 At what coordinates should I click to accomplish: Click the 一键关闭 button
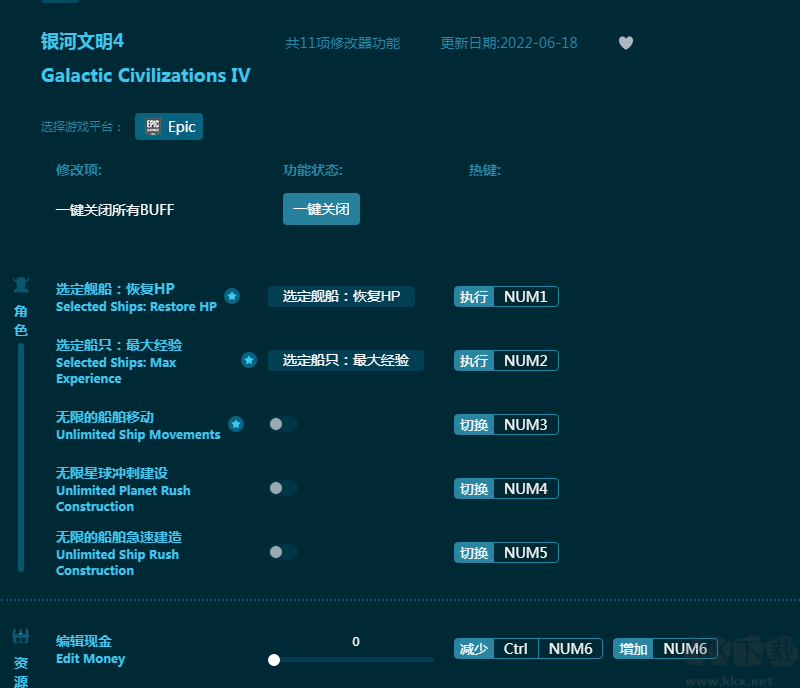point(321,209)
